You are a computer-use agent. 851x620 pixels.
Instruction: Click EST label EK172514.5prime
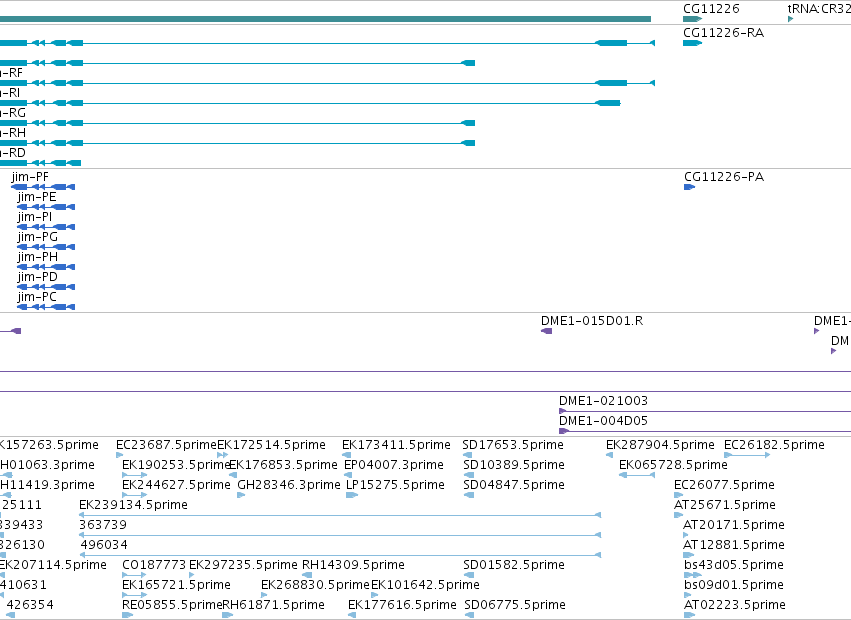pos(271,445)
